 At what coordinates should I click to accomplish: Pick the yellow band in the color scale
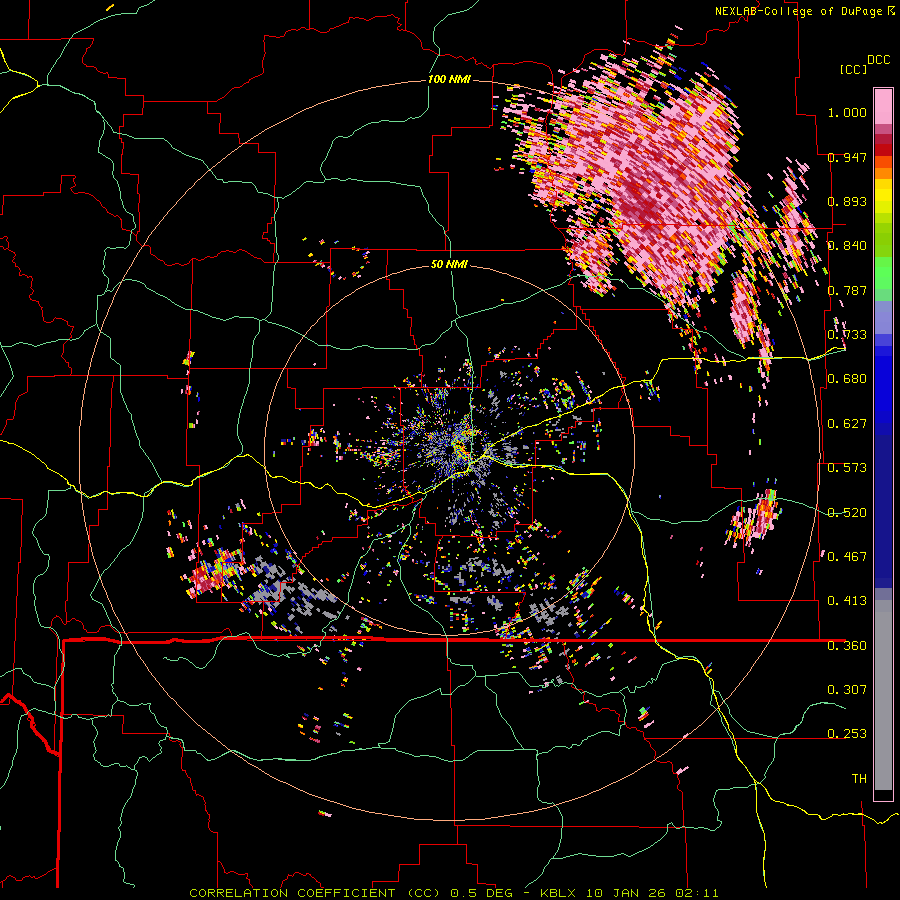(883, 196)
